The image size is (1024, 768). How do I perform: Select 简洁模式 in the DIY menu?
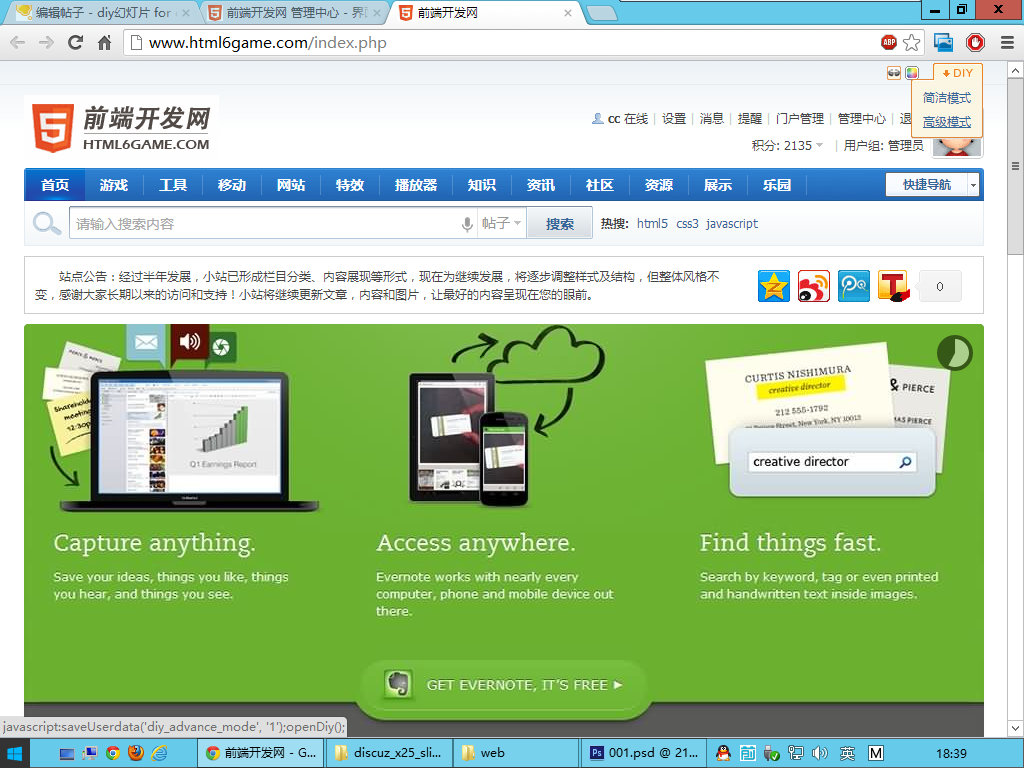(x=947, y=98)
